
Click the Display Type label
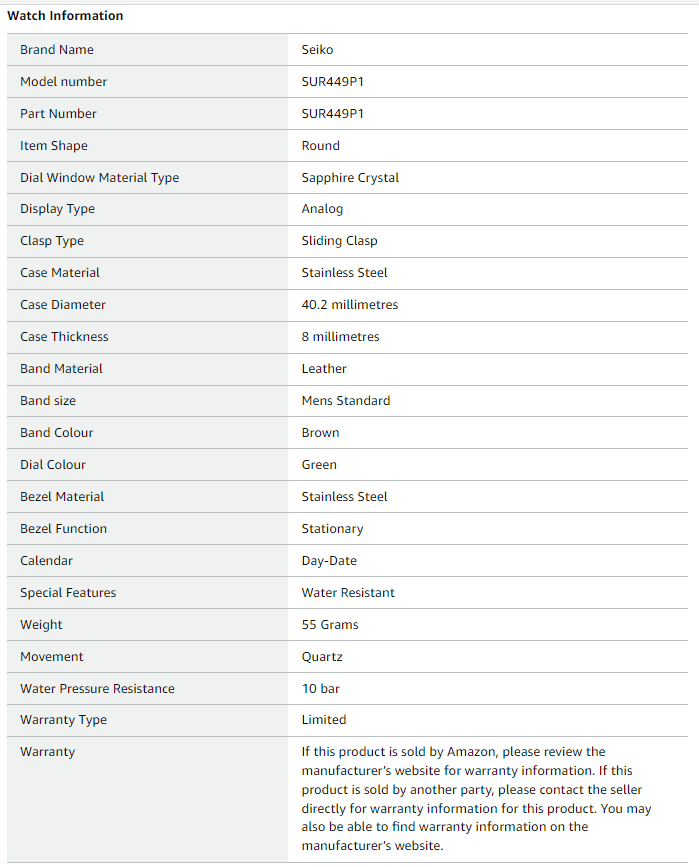[x=58, y=209]
